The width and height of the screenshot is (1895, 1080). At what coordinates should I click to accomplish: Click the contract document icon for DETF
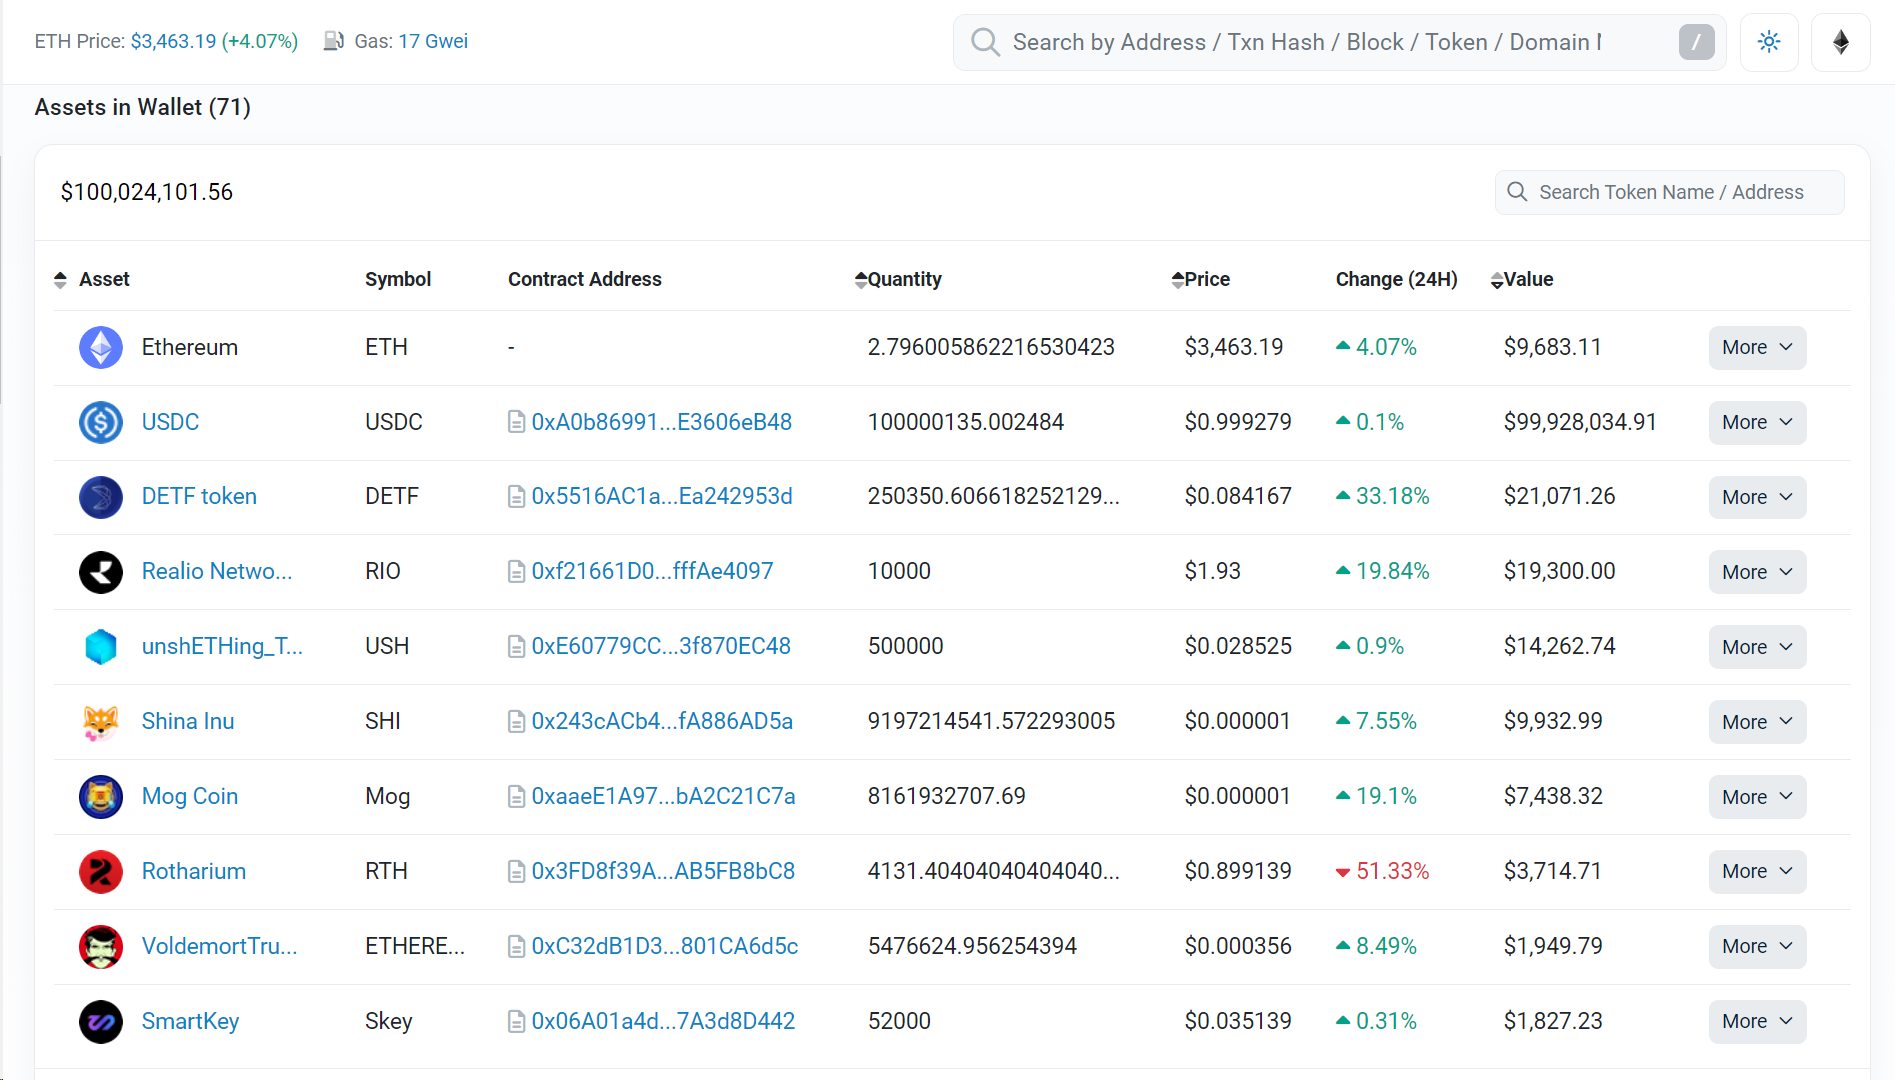click(x=516, y=497)
